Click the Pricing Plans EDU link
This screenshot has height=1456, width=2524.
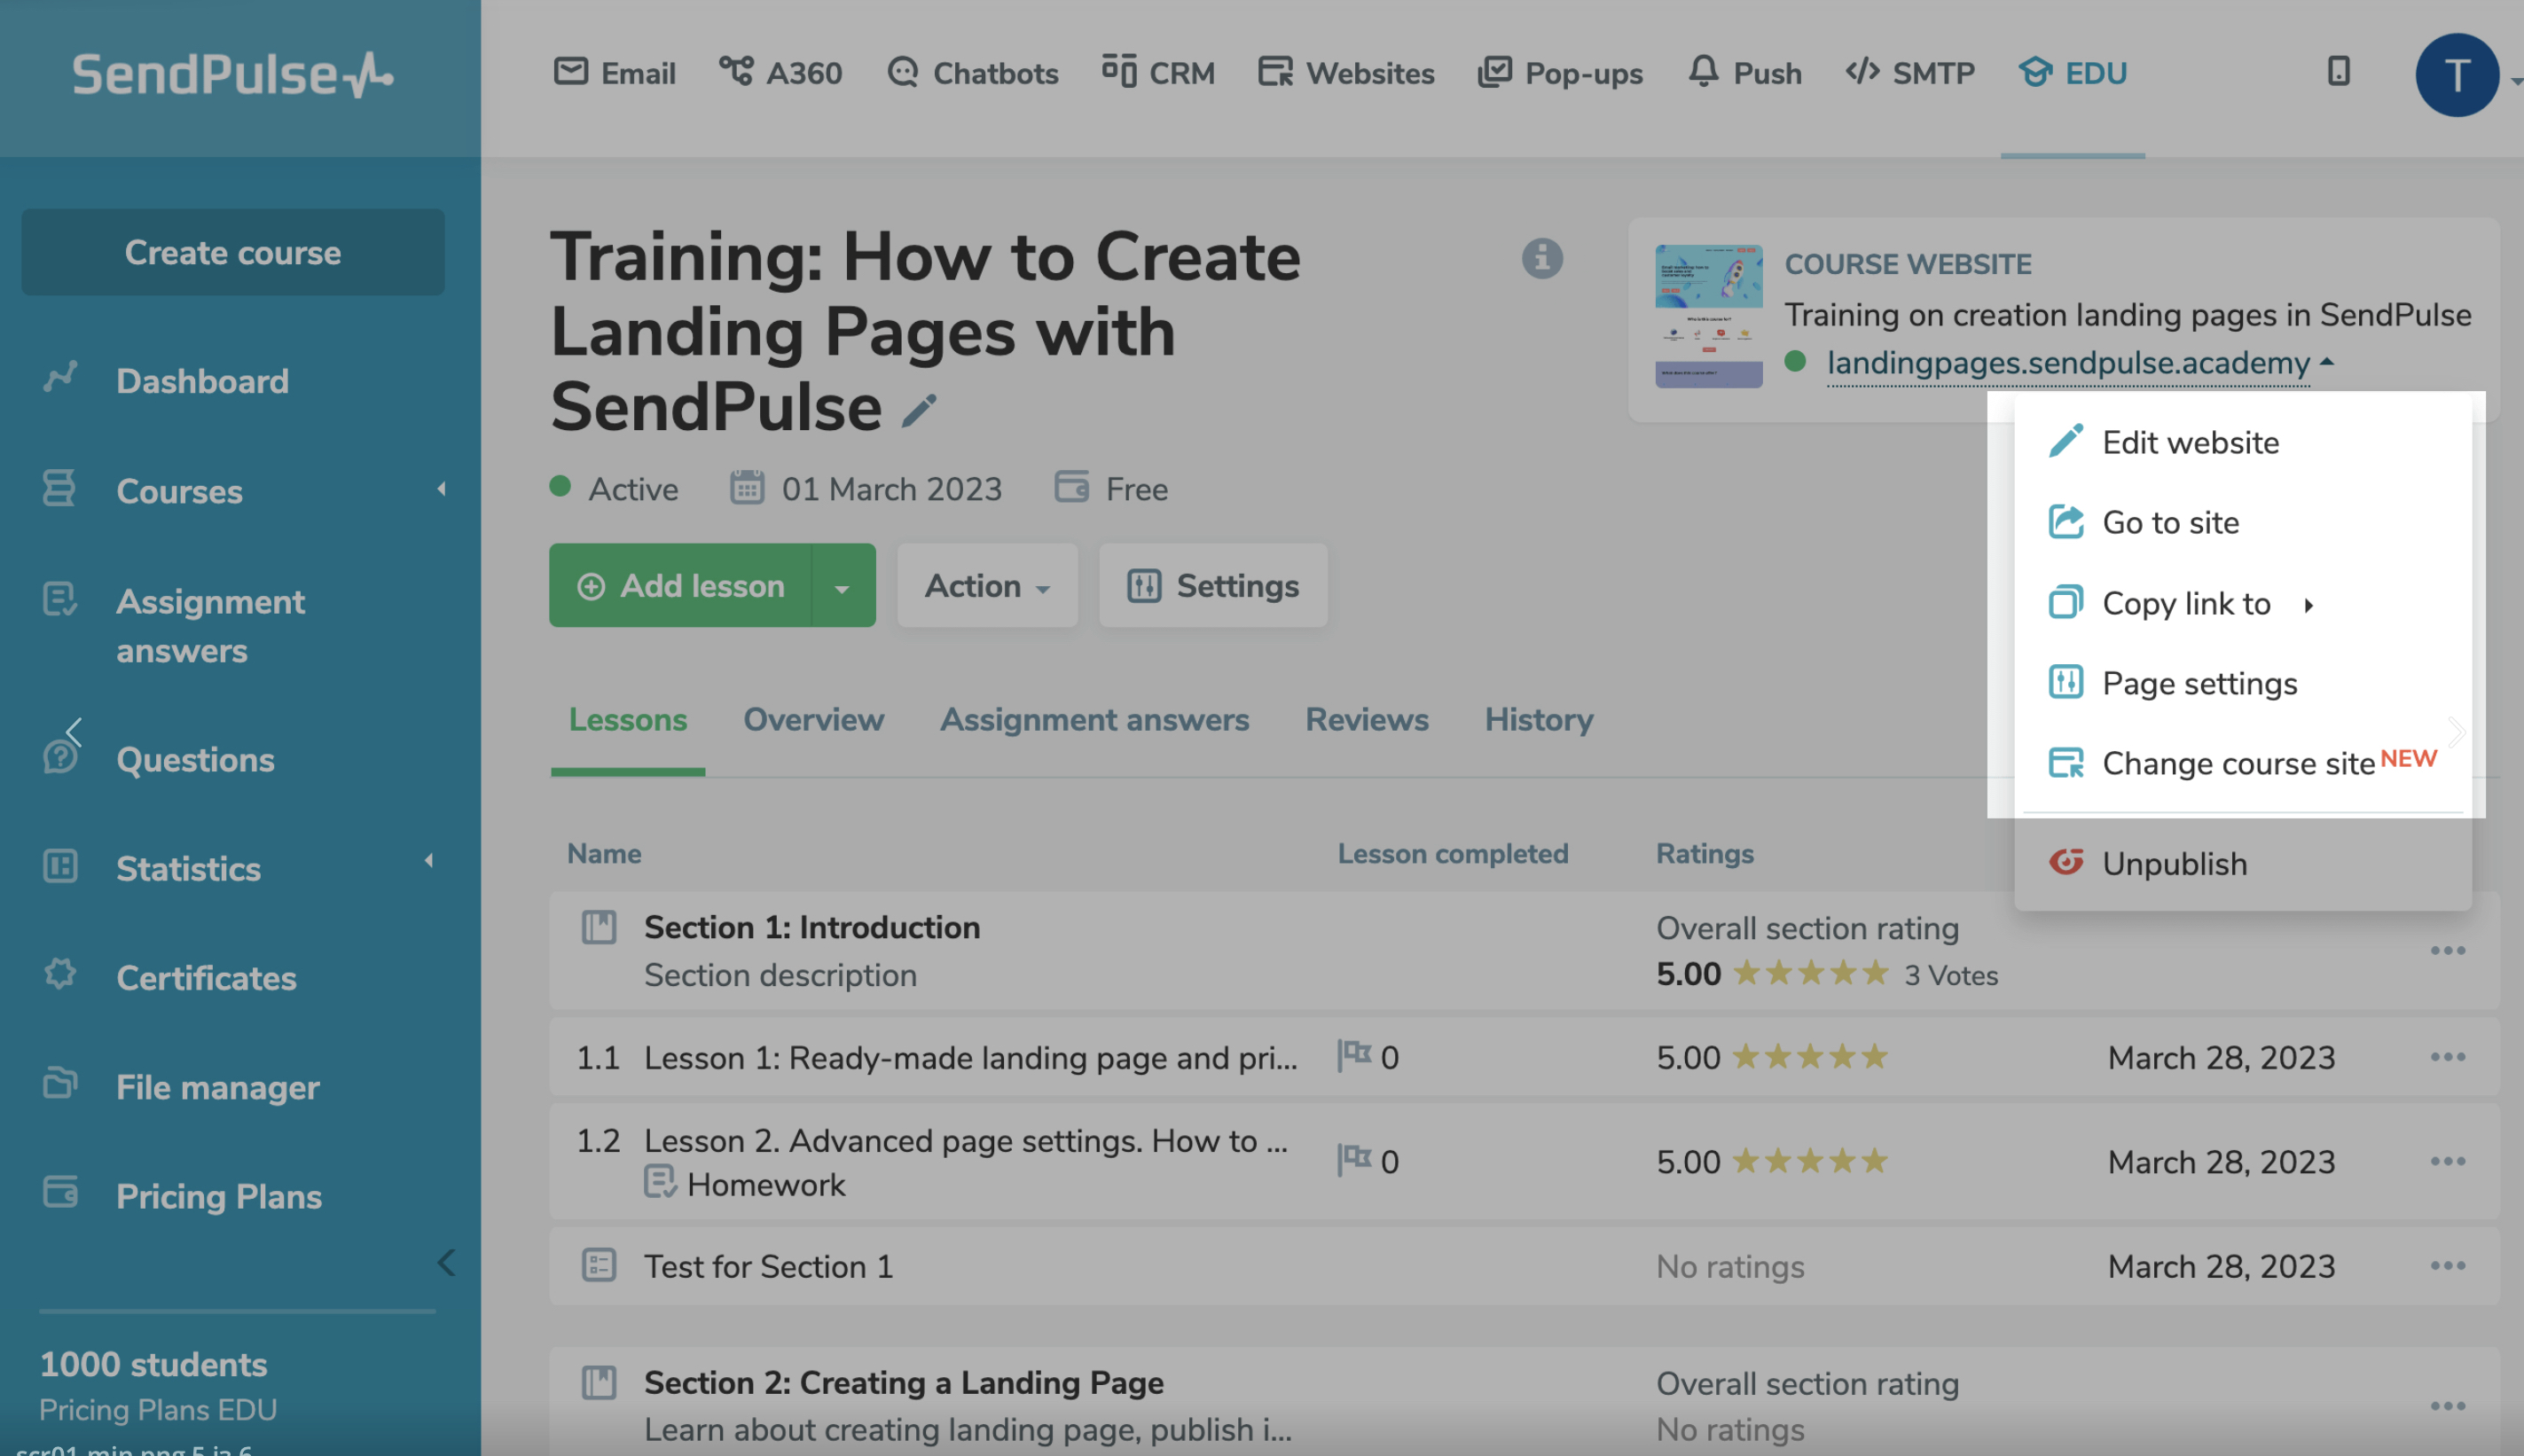point(158,1409)
